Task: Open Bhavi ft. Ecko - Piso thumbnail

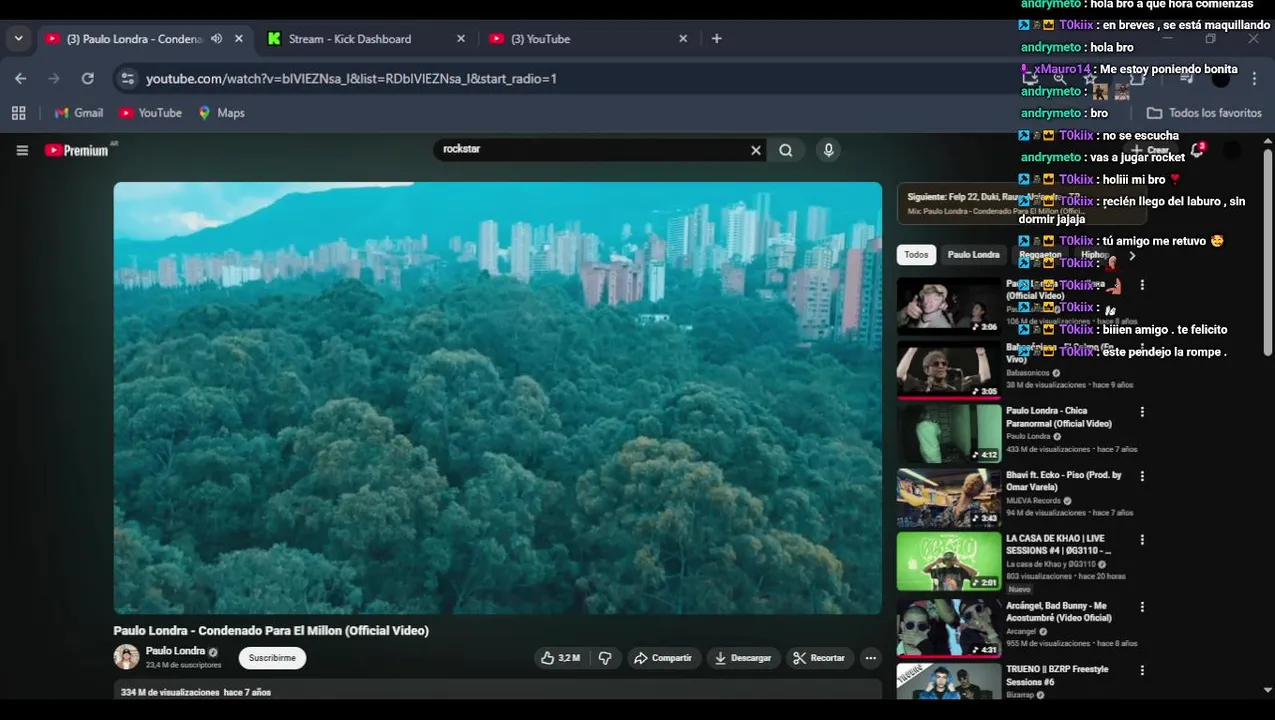Action: (x=948, y=497)
